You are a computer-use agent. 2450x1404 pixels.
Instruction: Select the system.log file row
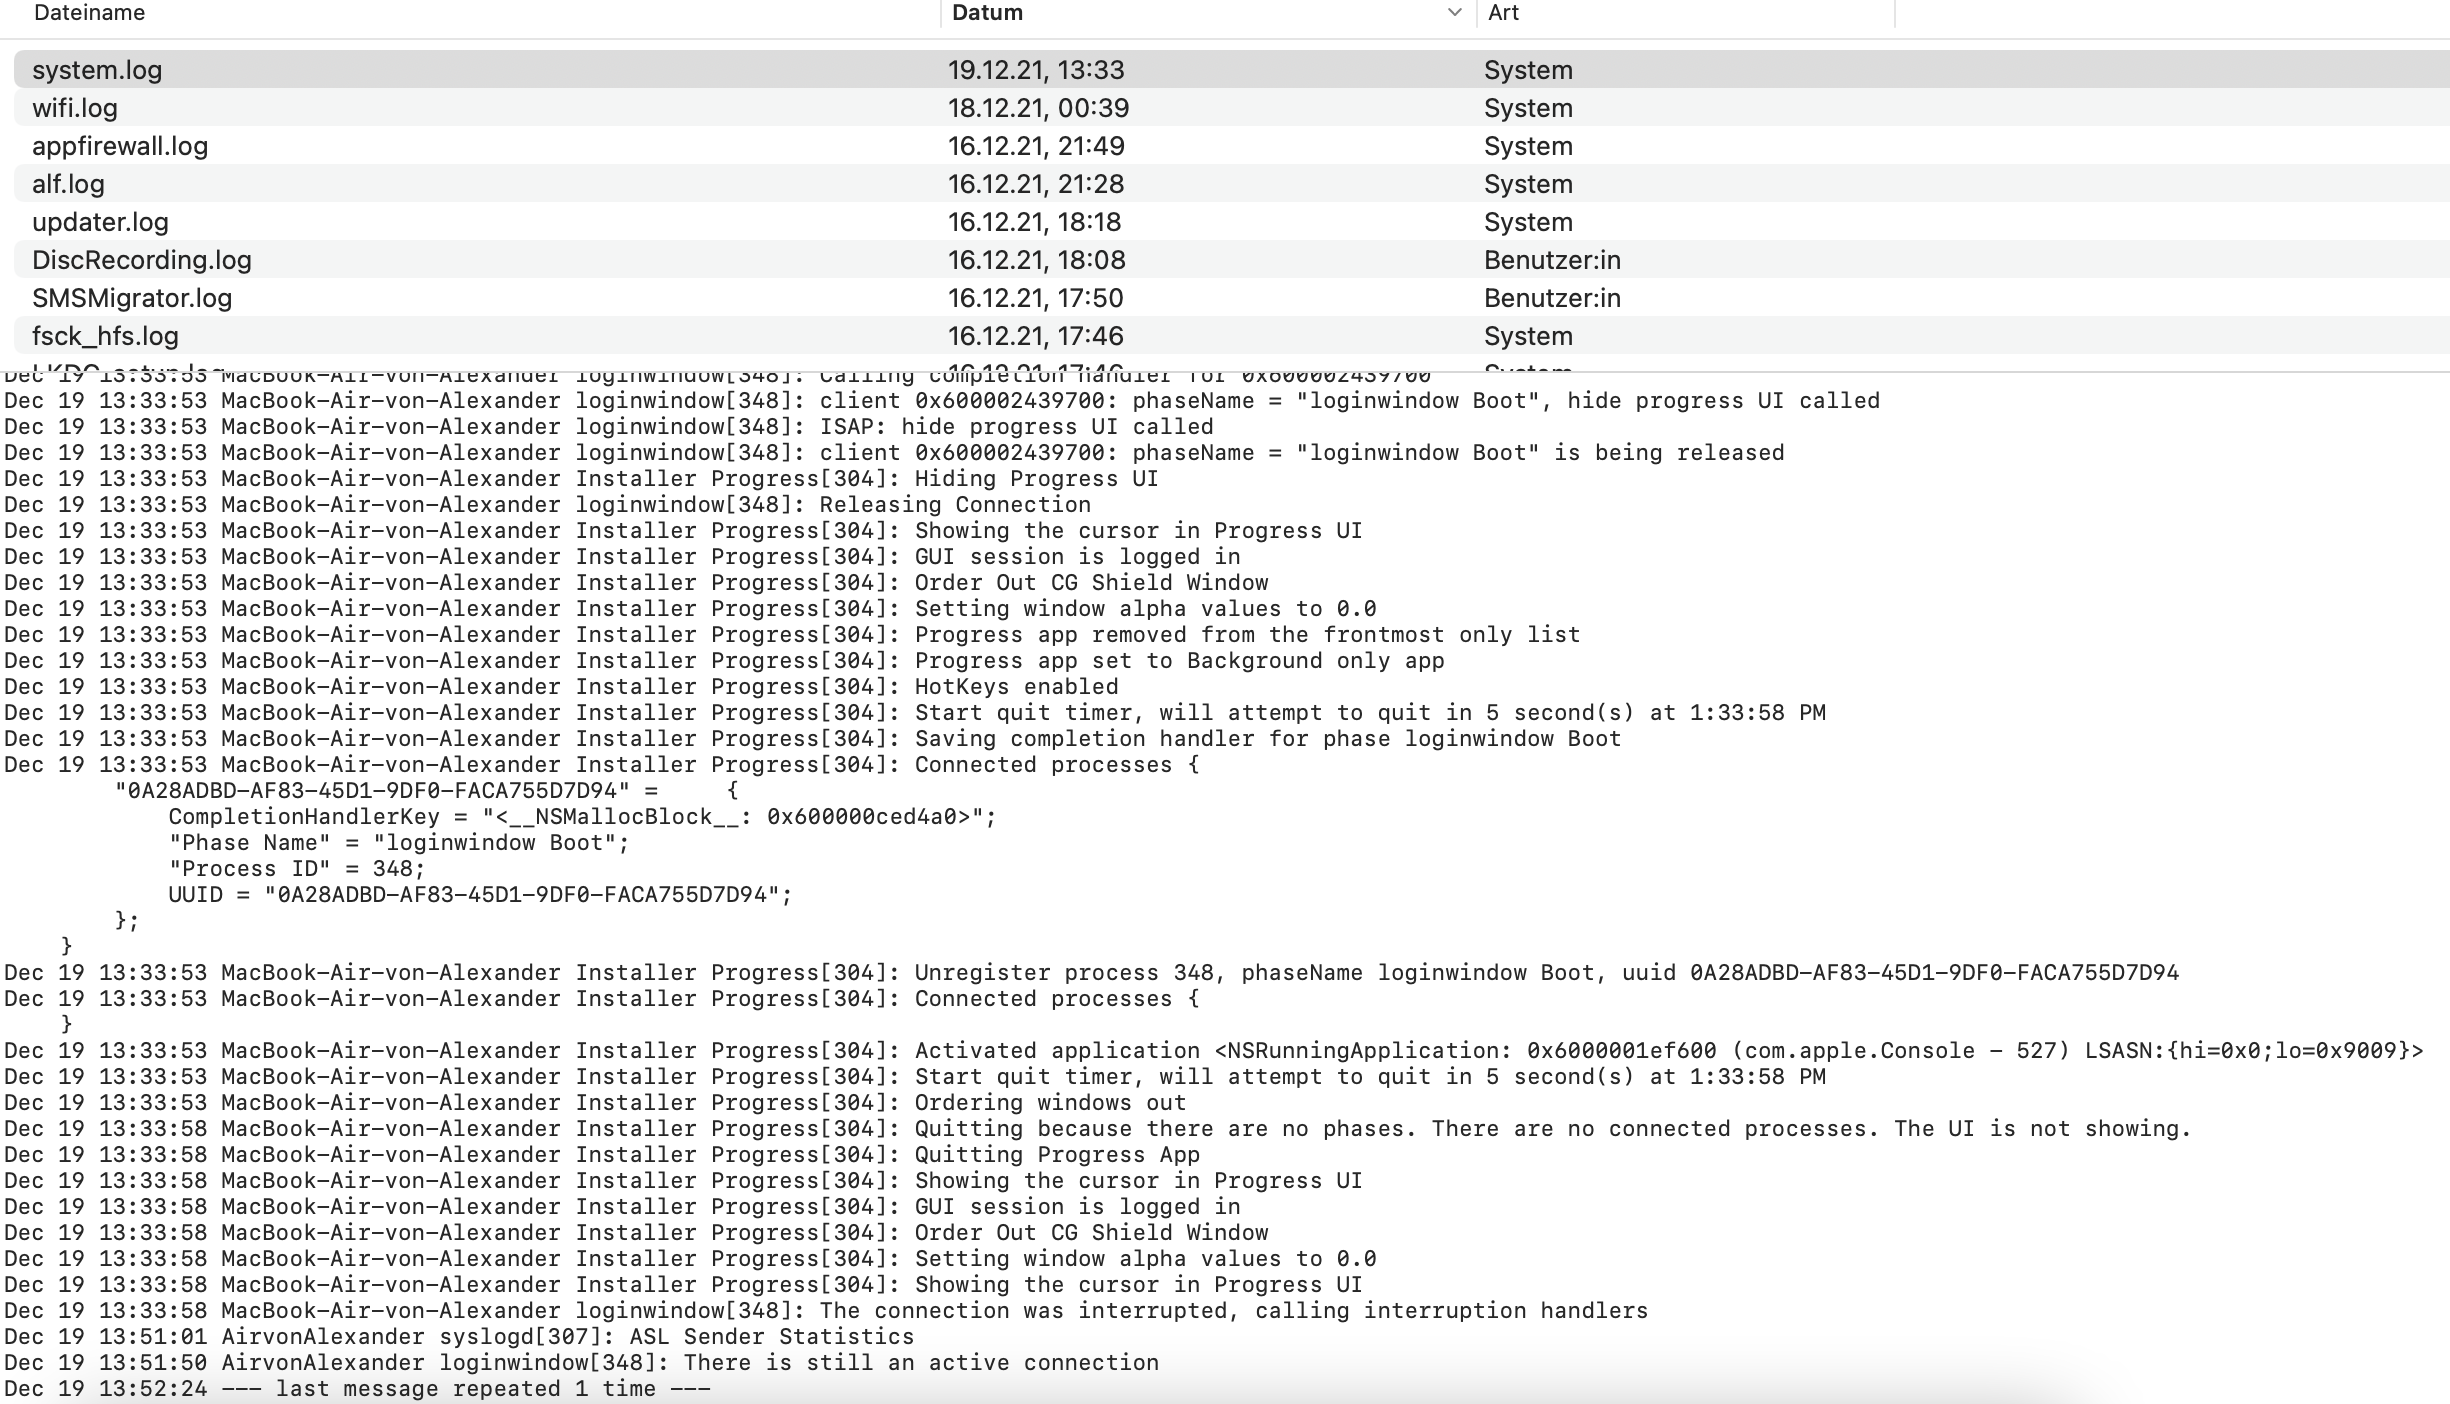pyautogui.click(x=97, y=70)
